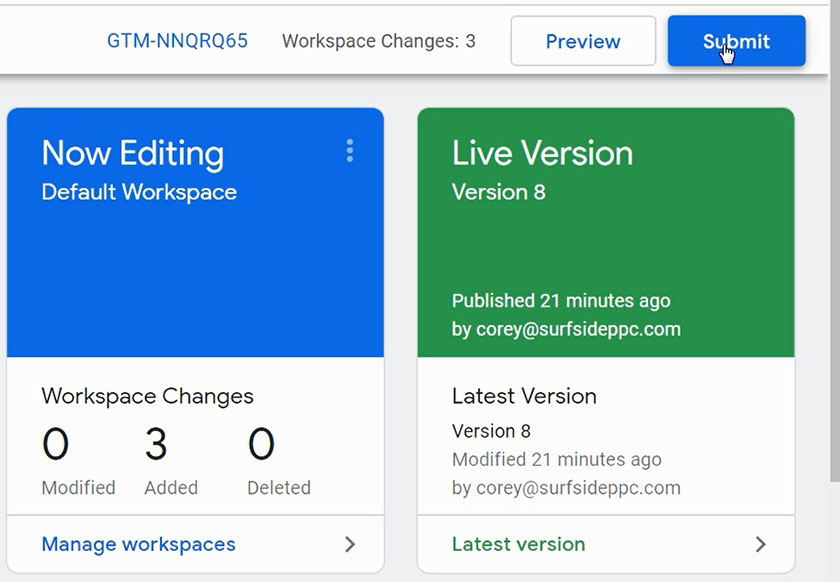Click Version 8 in the green card
The width and height of the screenshot is (840, 582).
pos(498,192)
